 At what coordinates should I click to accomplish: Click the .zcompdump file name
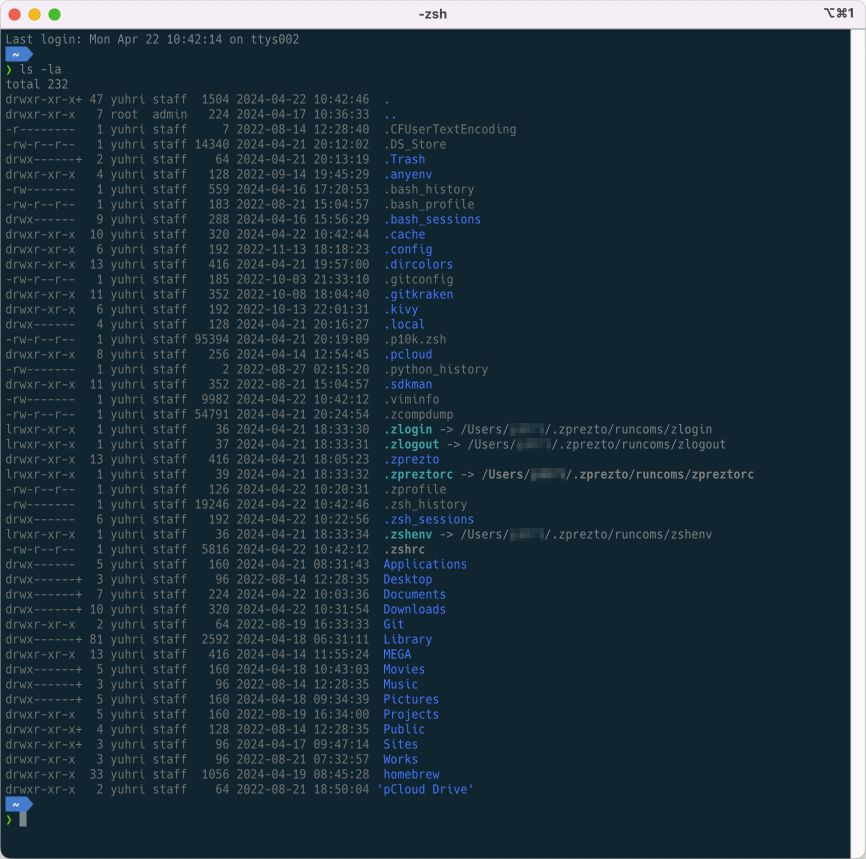point(419,414)
